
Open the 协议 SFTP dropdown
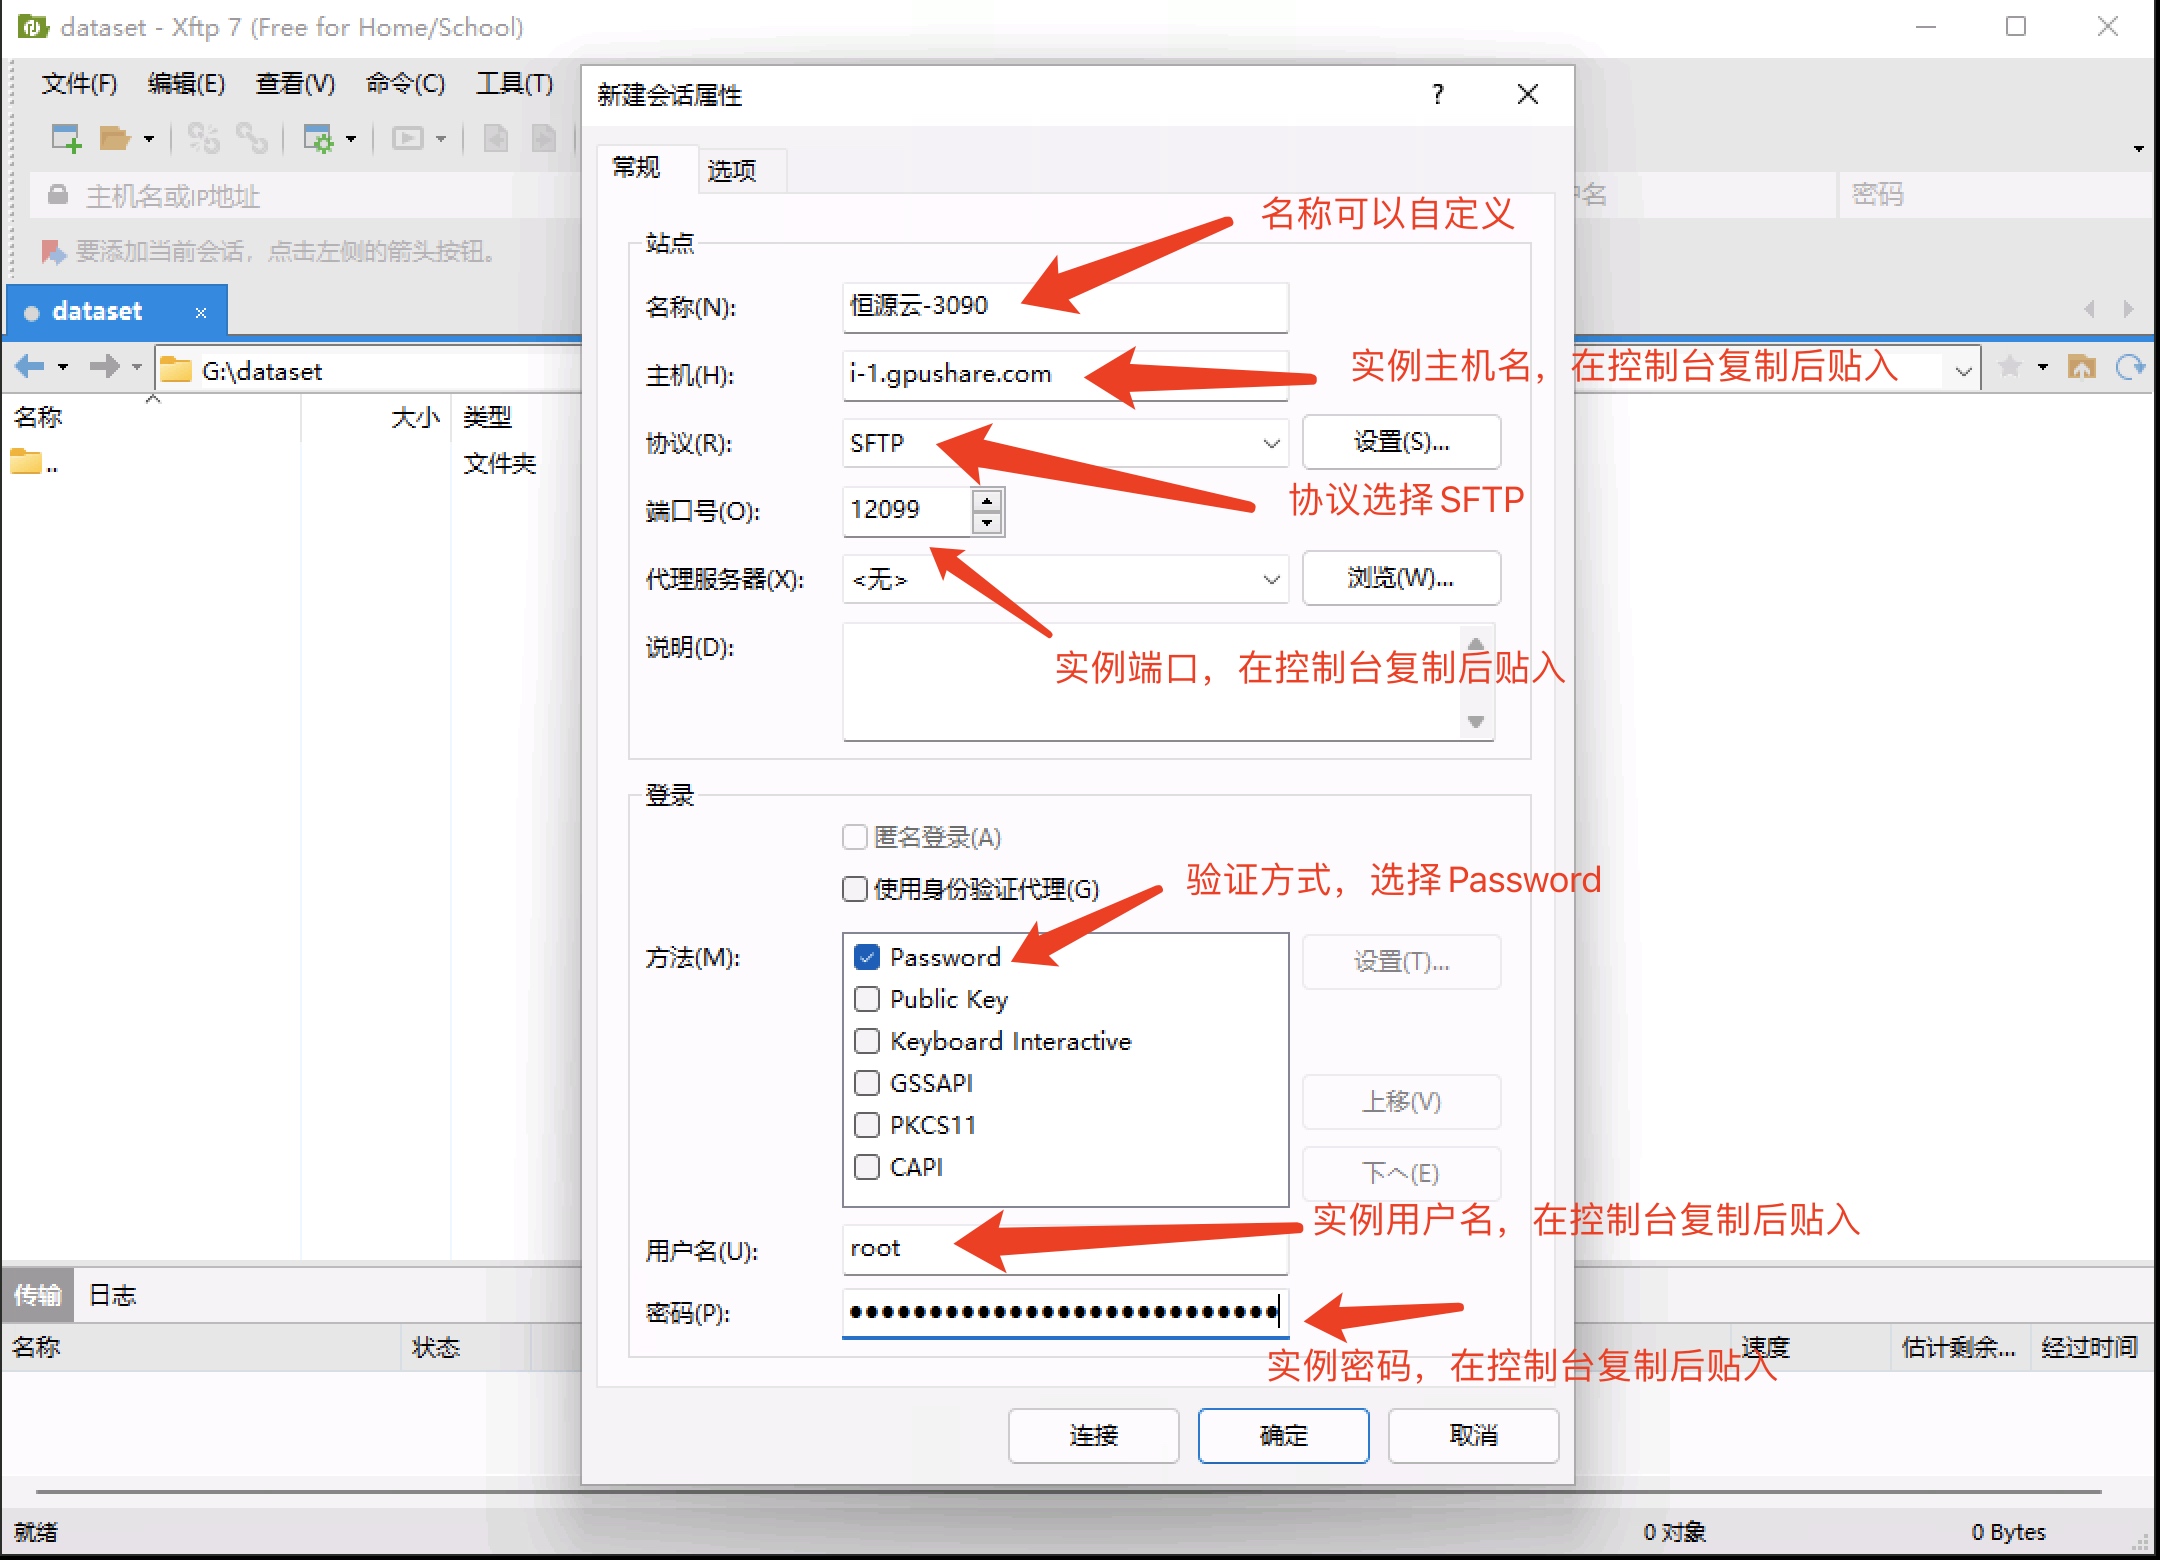[1271, 443]
